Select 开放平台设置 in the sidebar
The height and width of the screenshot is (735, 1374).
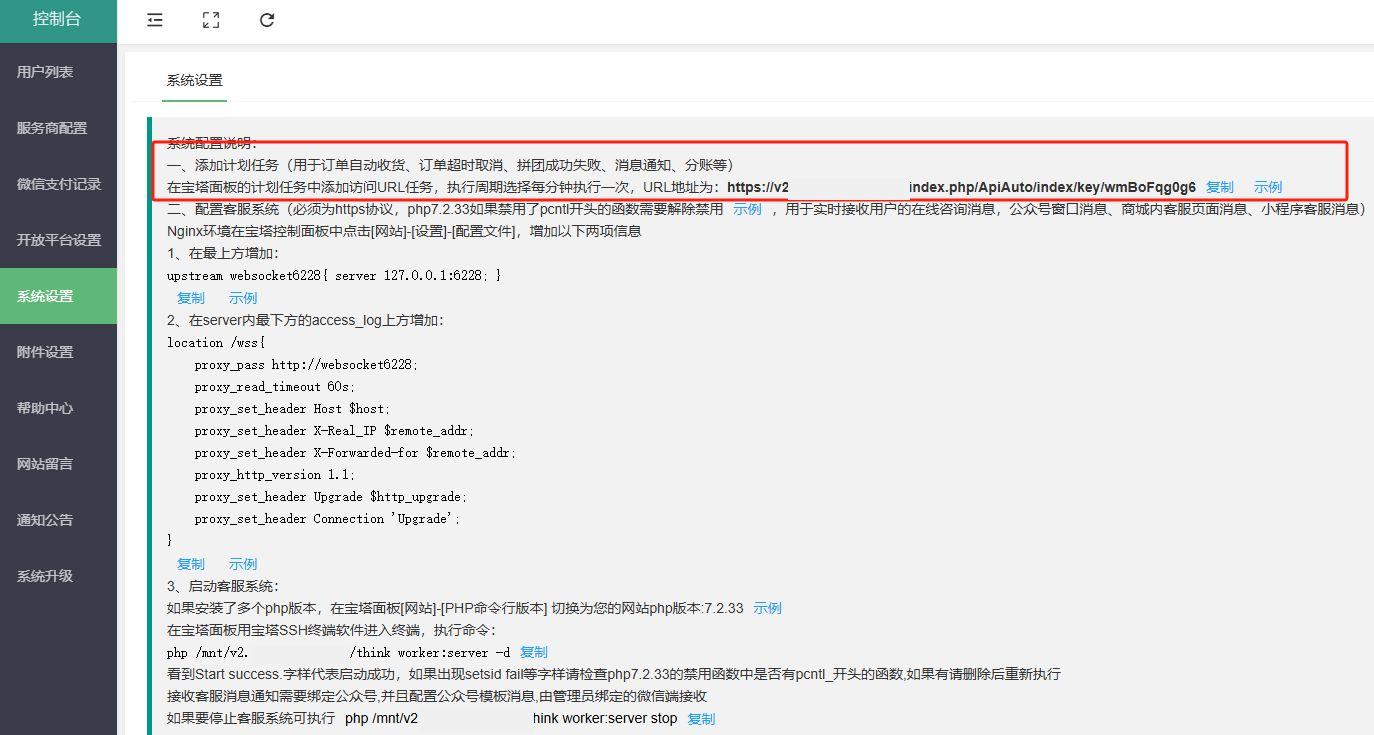pyautogui.click(x=59, y=240)
